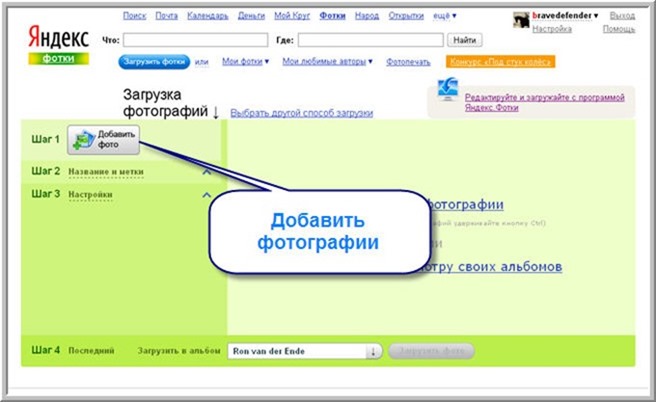Expand the Мои любимые авторы dropdown

click(327, 61)
